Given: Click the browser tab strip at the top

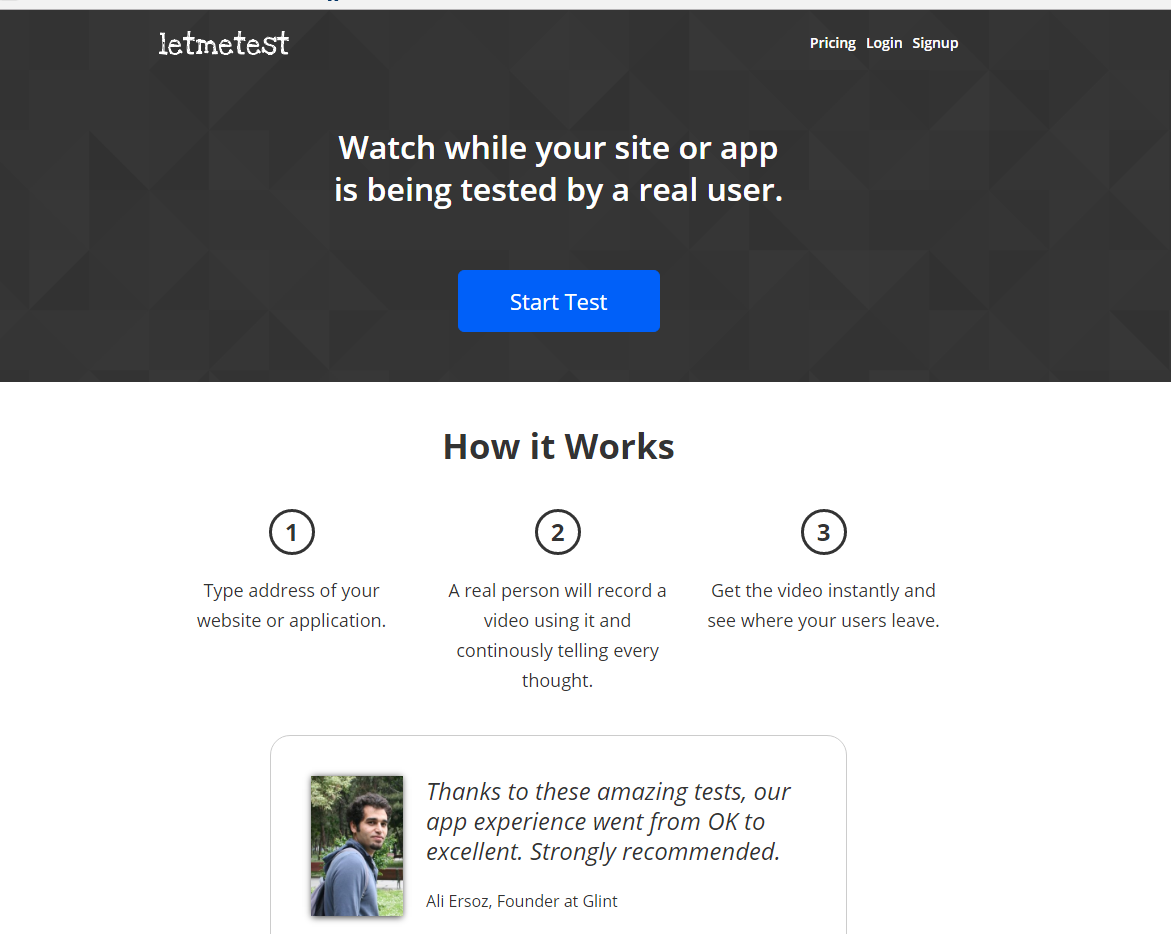Looking at the screenshot, I should pyautogui.click(x=585, y=4).
